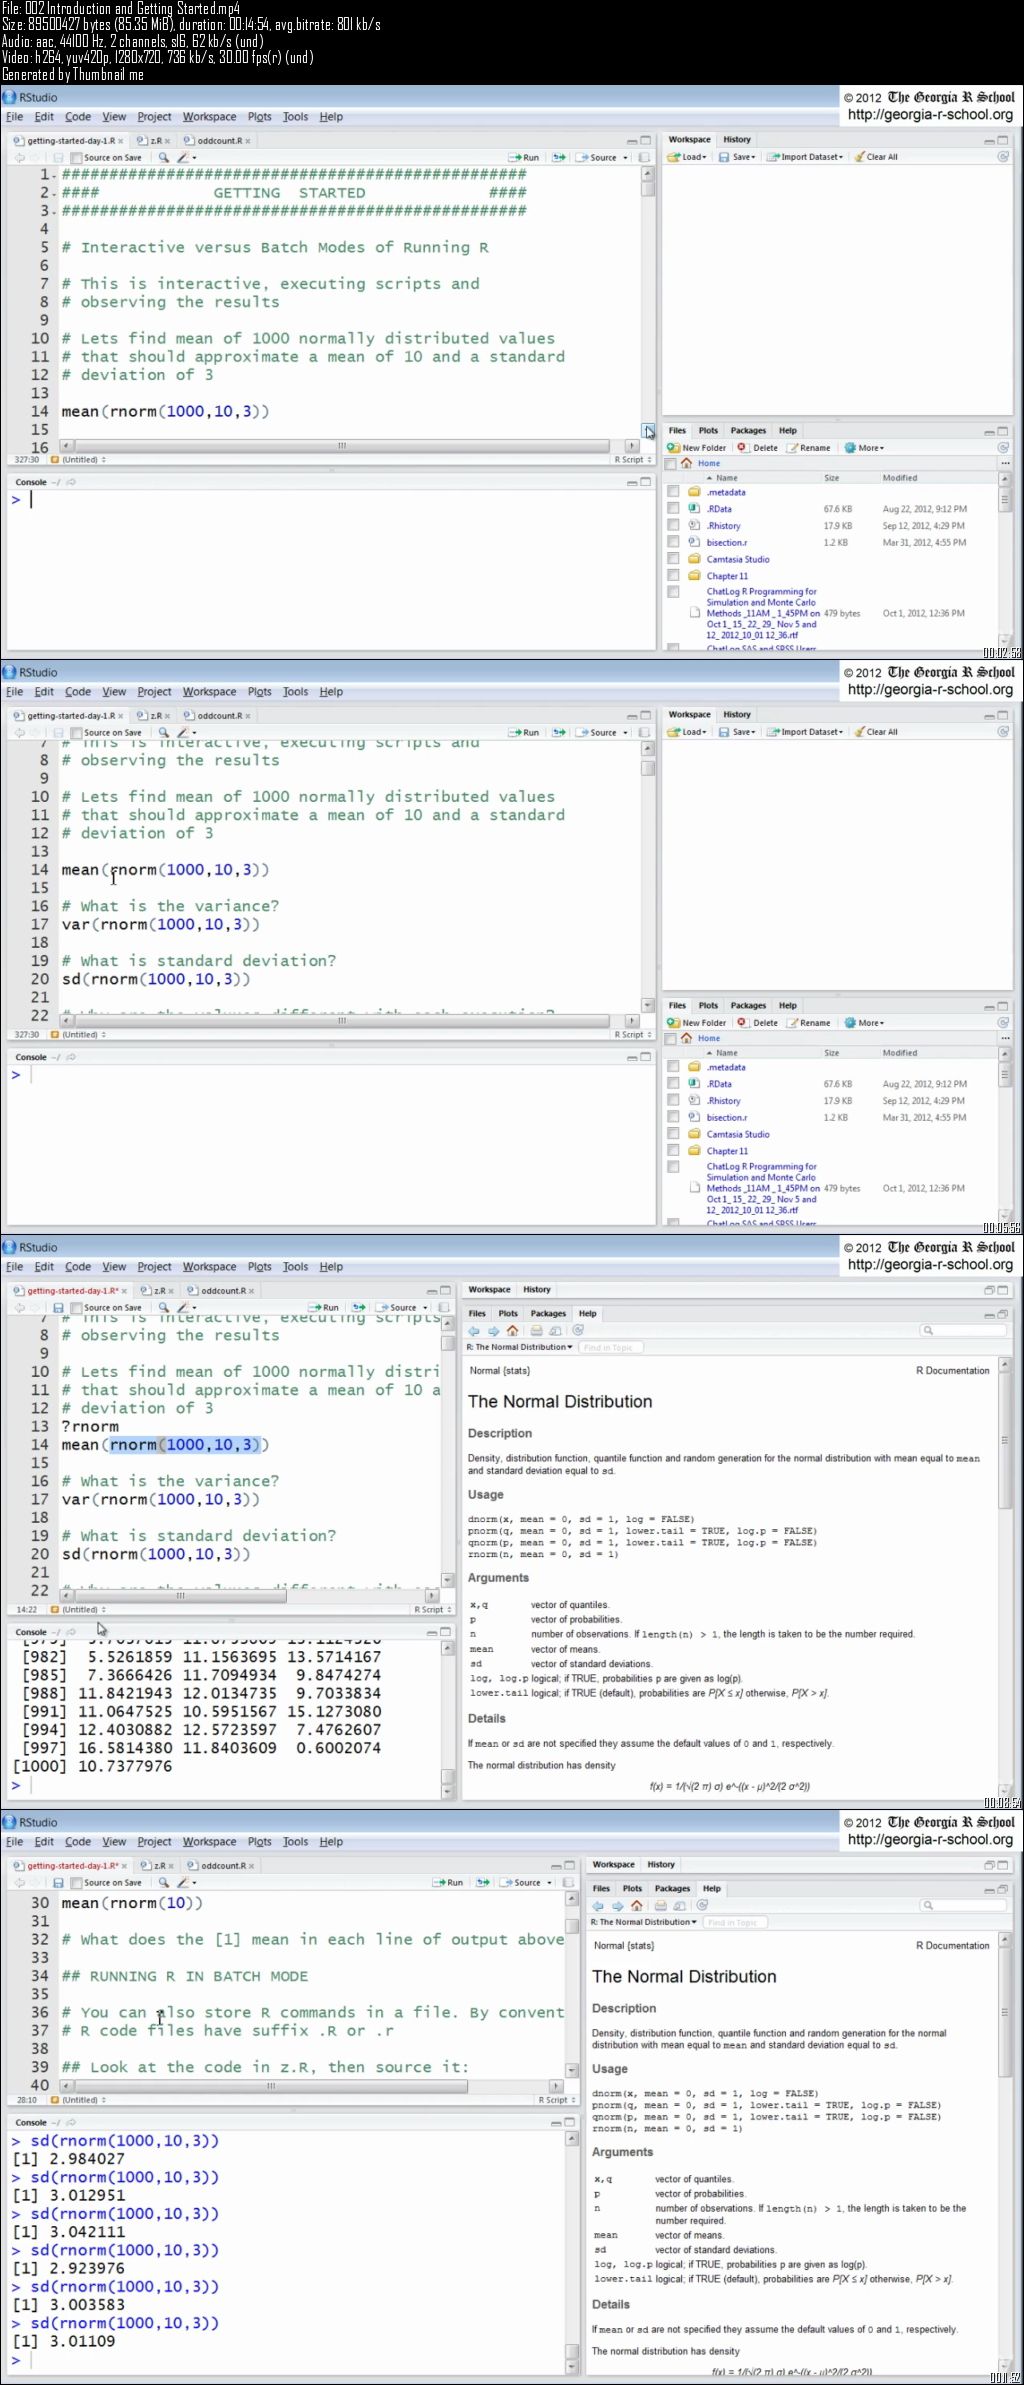The height and width of the screenshot is (2385, 1024).
Task: Open Plots menu in 00:05:56 frame menu bar
Action: [260, 692]
